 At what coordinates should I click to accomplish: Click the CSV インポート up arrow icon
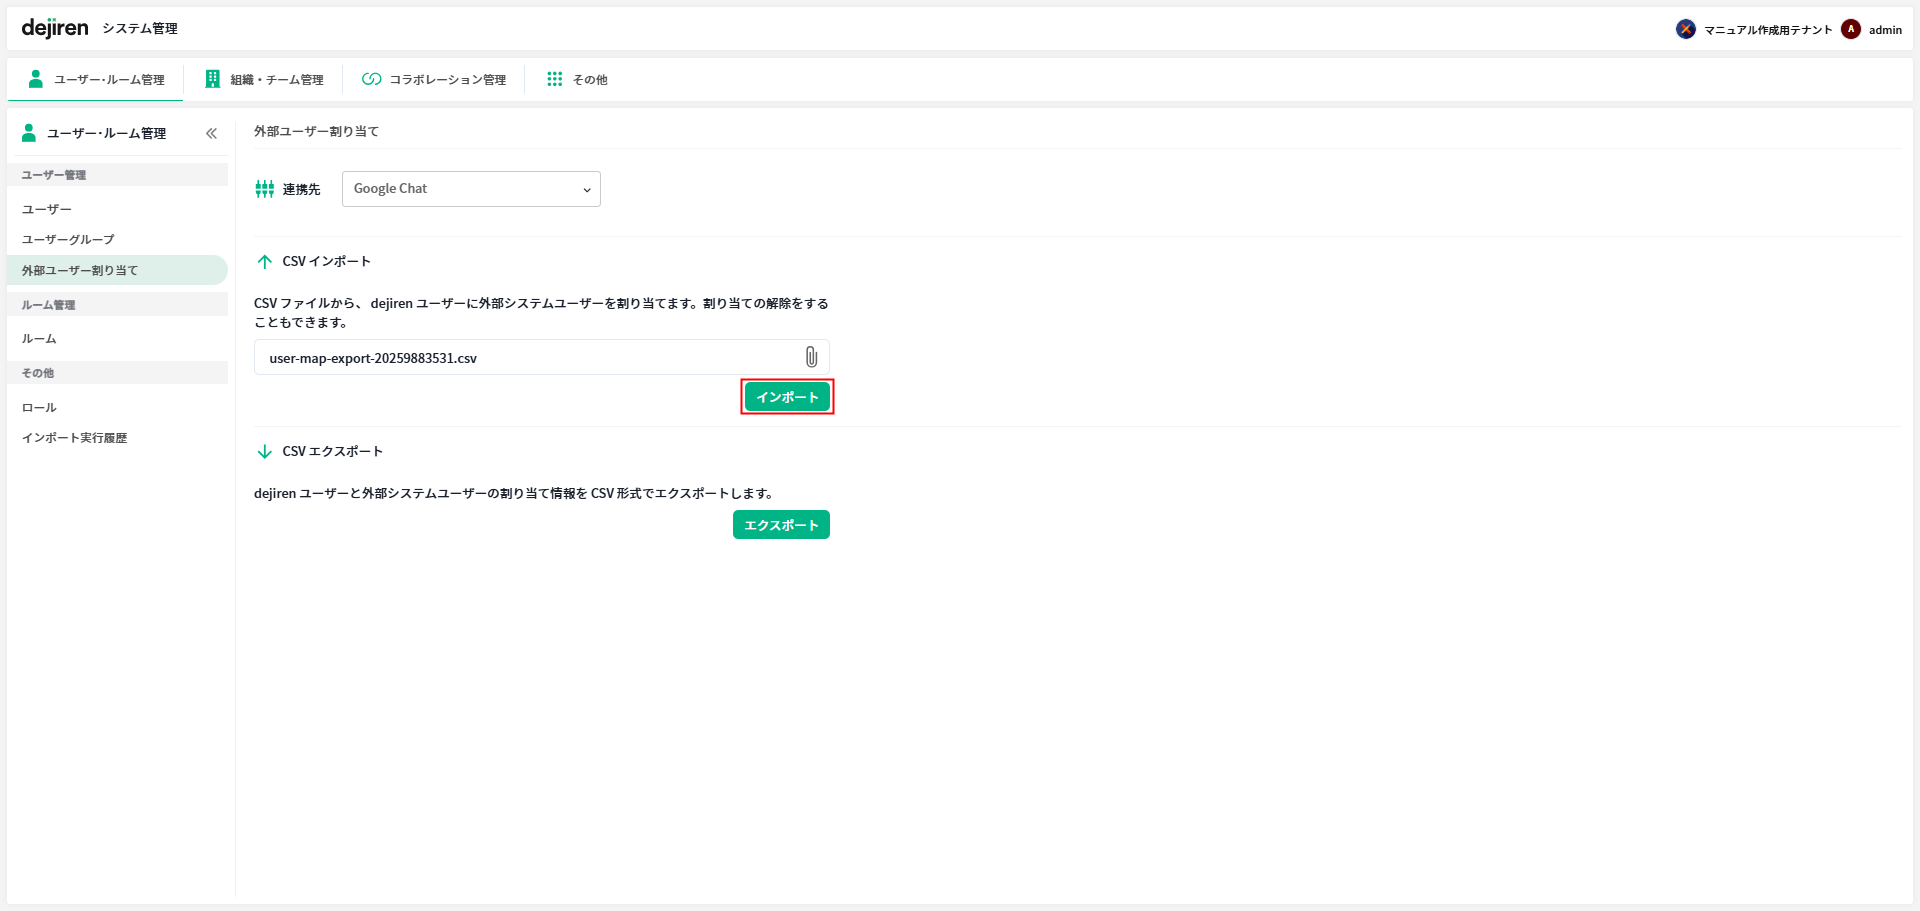tap(265, 262)
